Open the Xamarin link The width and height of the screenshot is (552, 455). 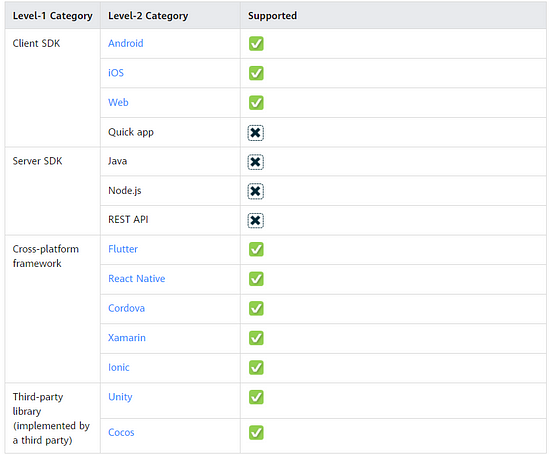tap(127, 338)
